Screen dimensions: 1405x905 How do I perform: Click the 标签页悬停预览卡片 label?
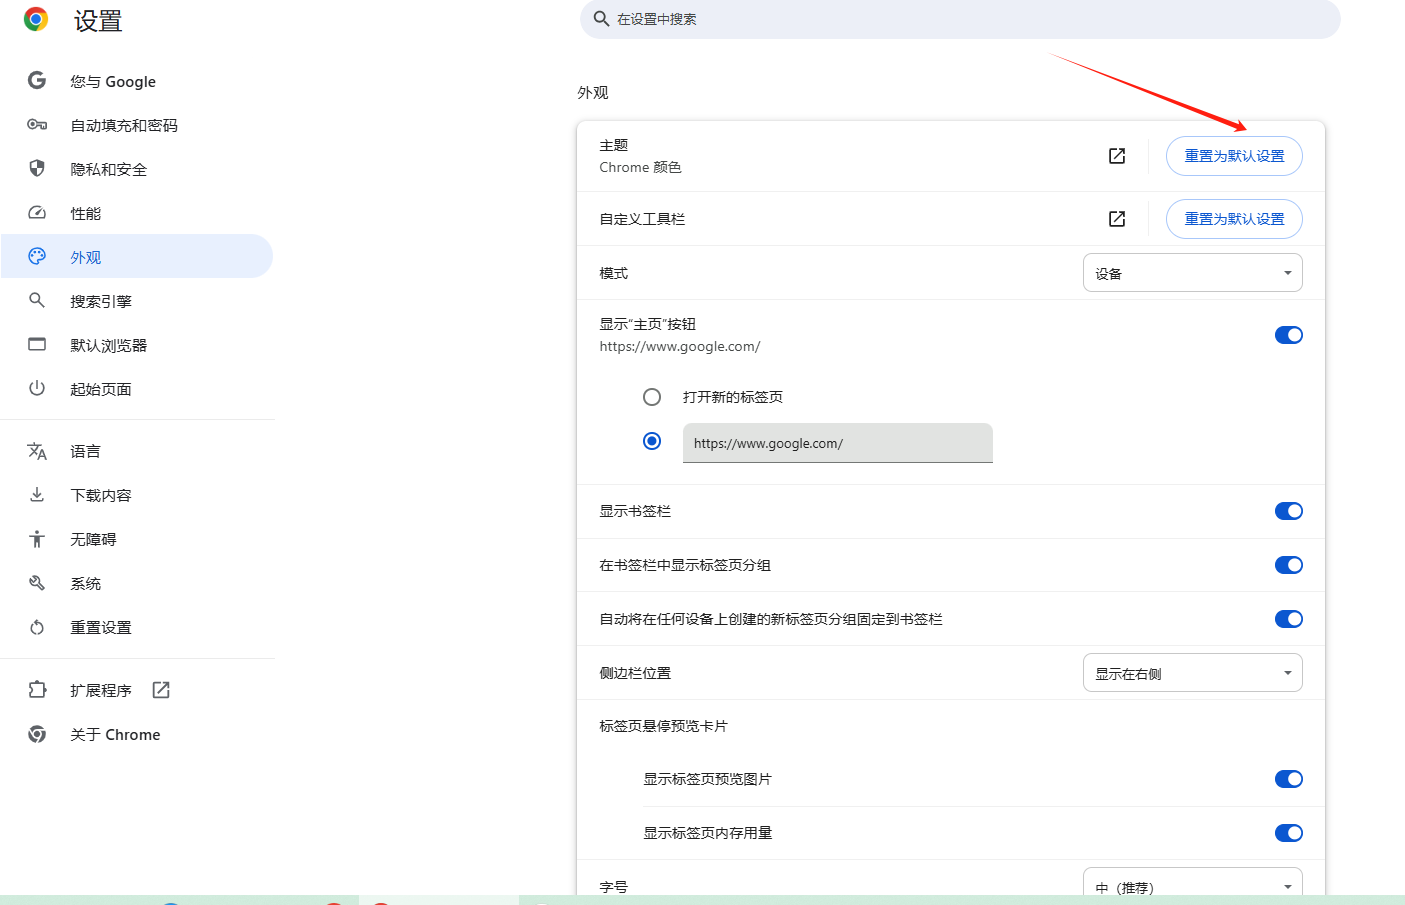click(x=663, y=726)
